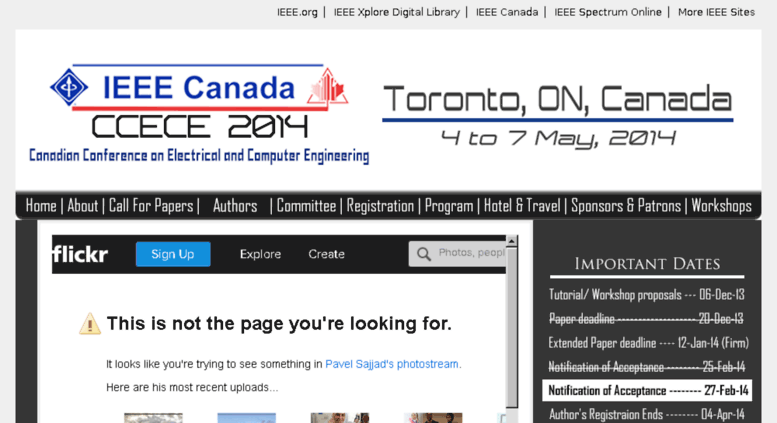Click Extended Paper deadline 12-Jan-14 row
This screenshot has width=777, height=423.
click(x=648, y=343)
